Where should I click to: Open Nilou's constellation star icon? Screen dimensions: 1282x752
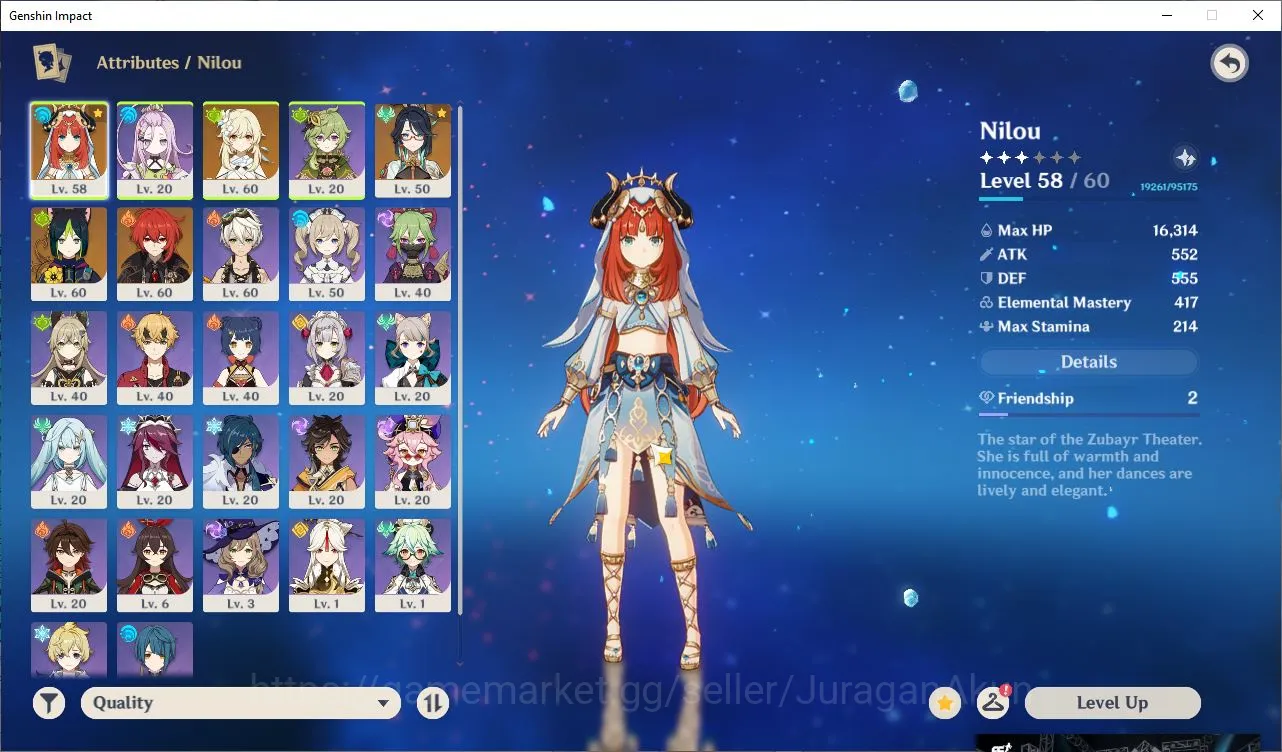point(1185,158)
